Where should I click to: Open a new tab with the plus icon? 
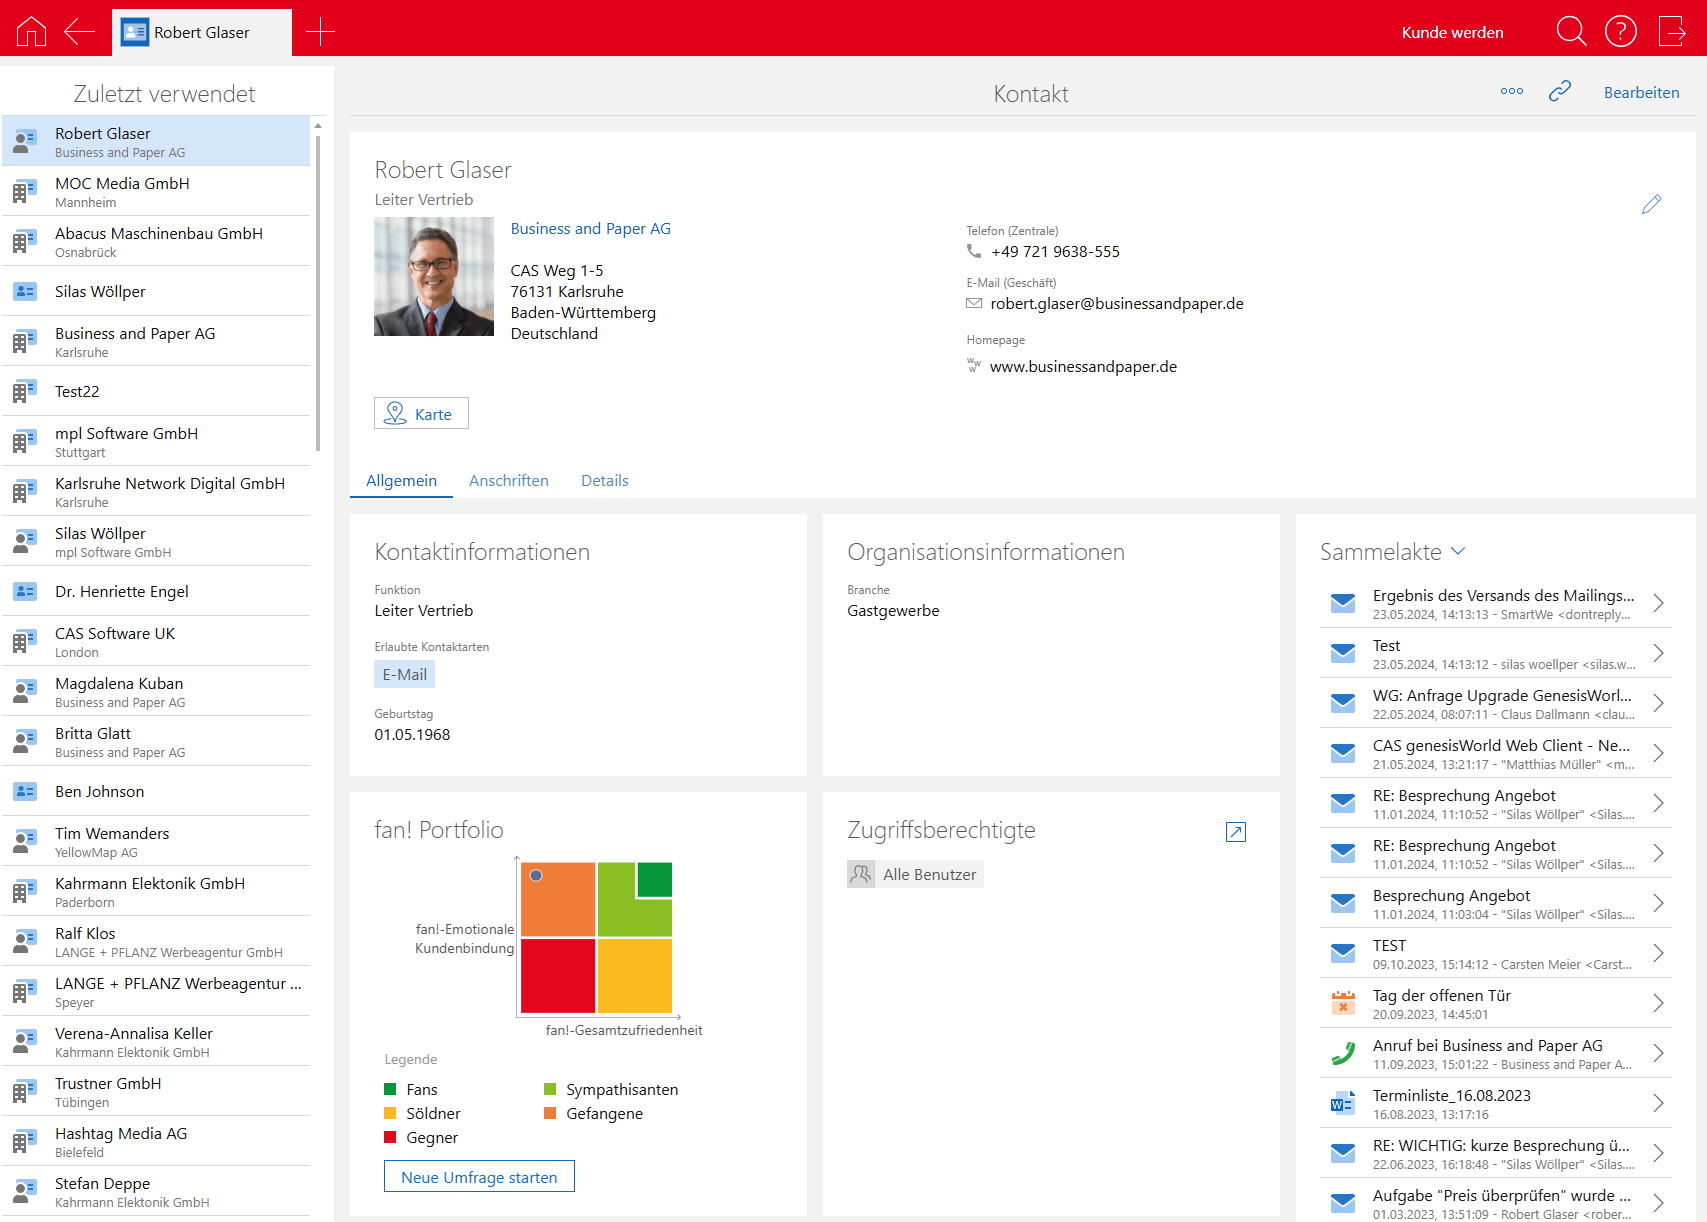click(320, 32)
